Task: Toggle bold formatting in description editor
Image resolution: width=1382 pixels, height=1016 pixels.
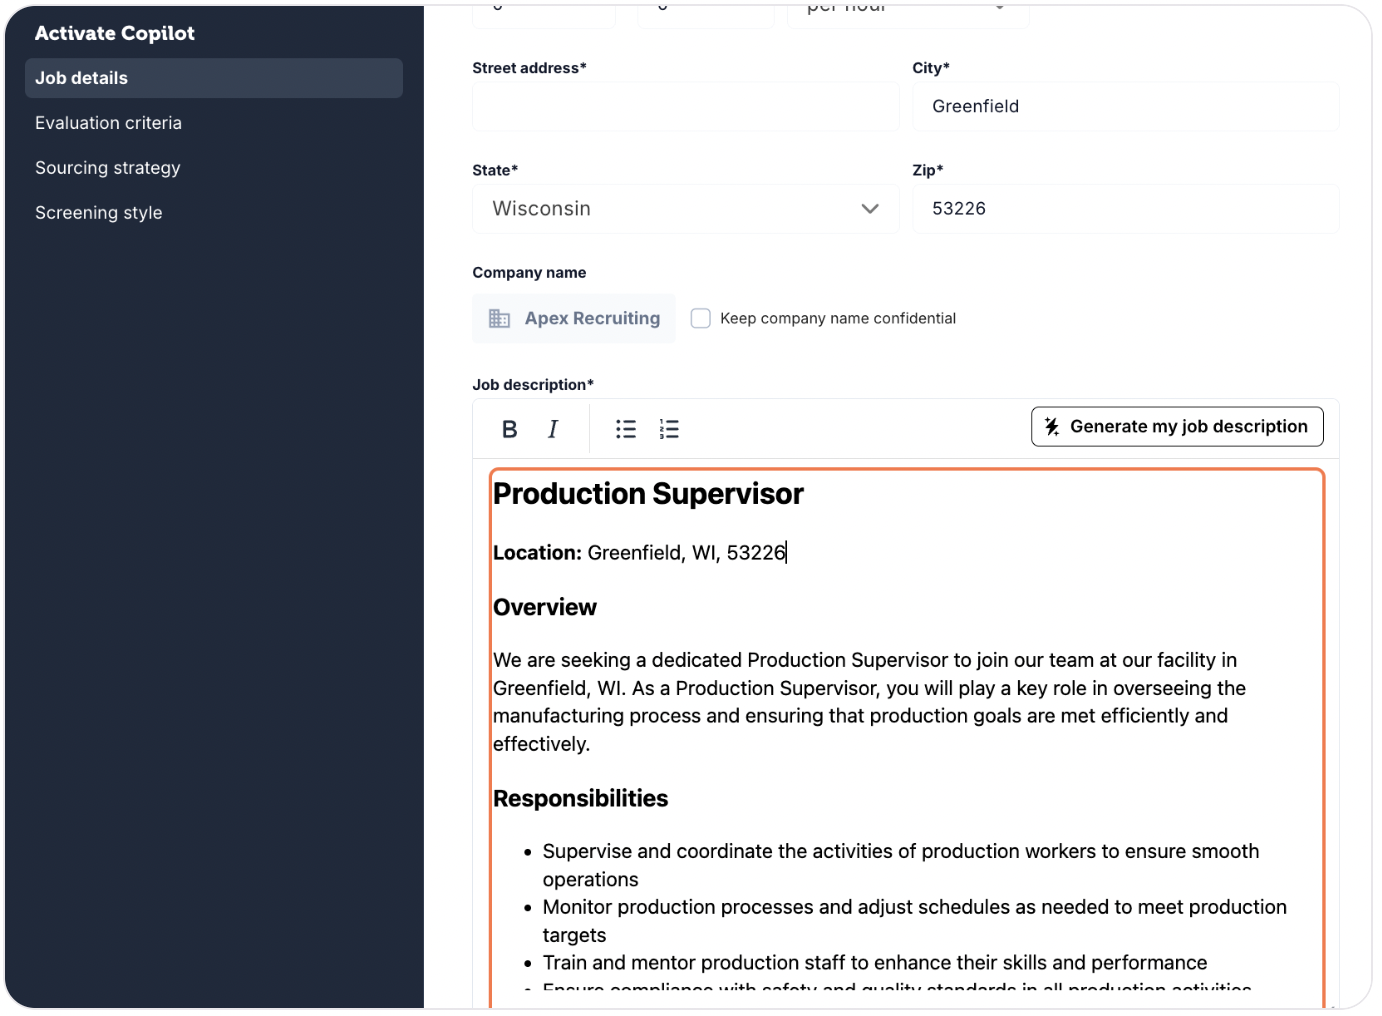Action: pyautogui.click(x=509, y=429)
